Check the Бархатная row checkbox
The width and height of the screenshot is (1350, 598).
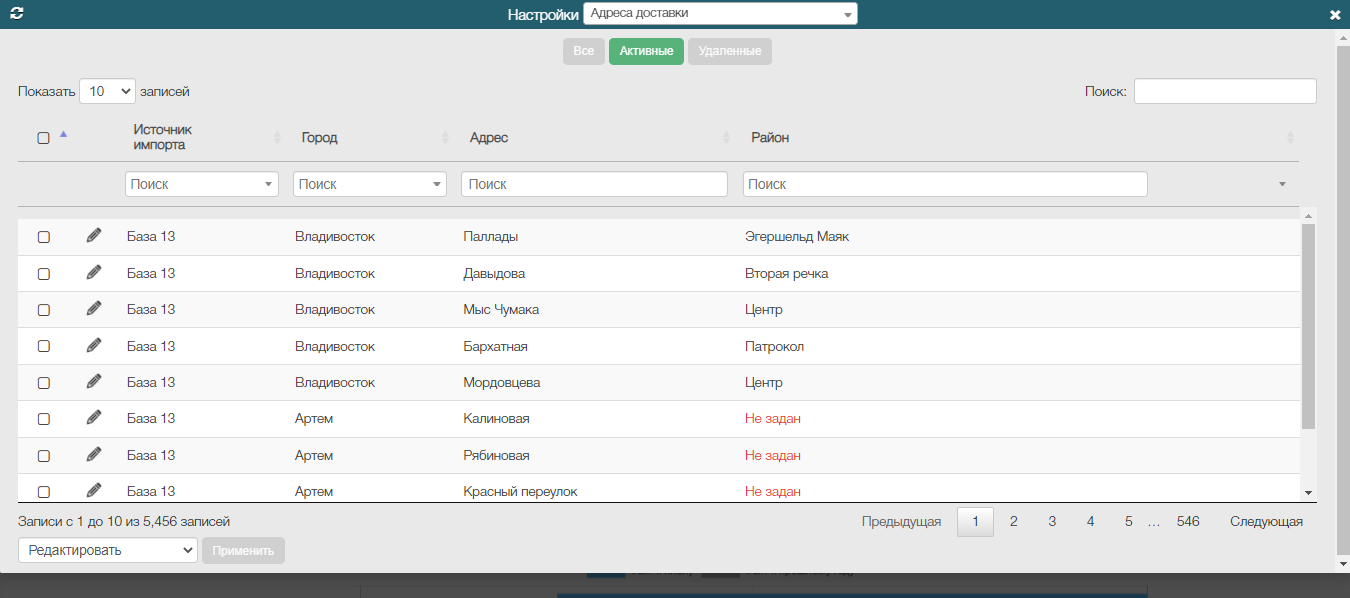click(x=43, y=346)
